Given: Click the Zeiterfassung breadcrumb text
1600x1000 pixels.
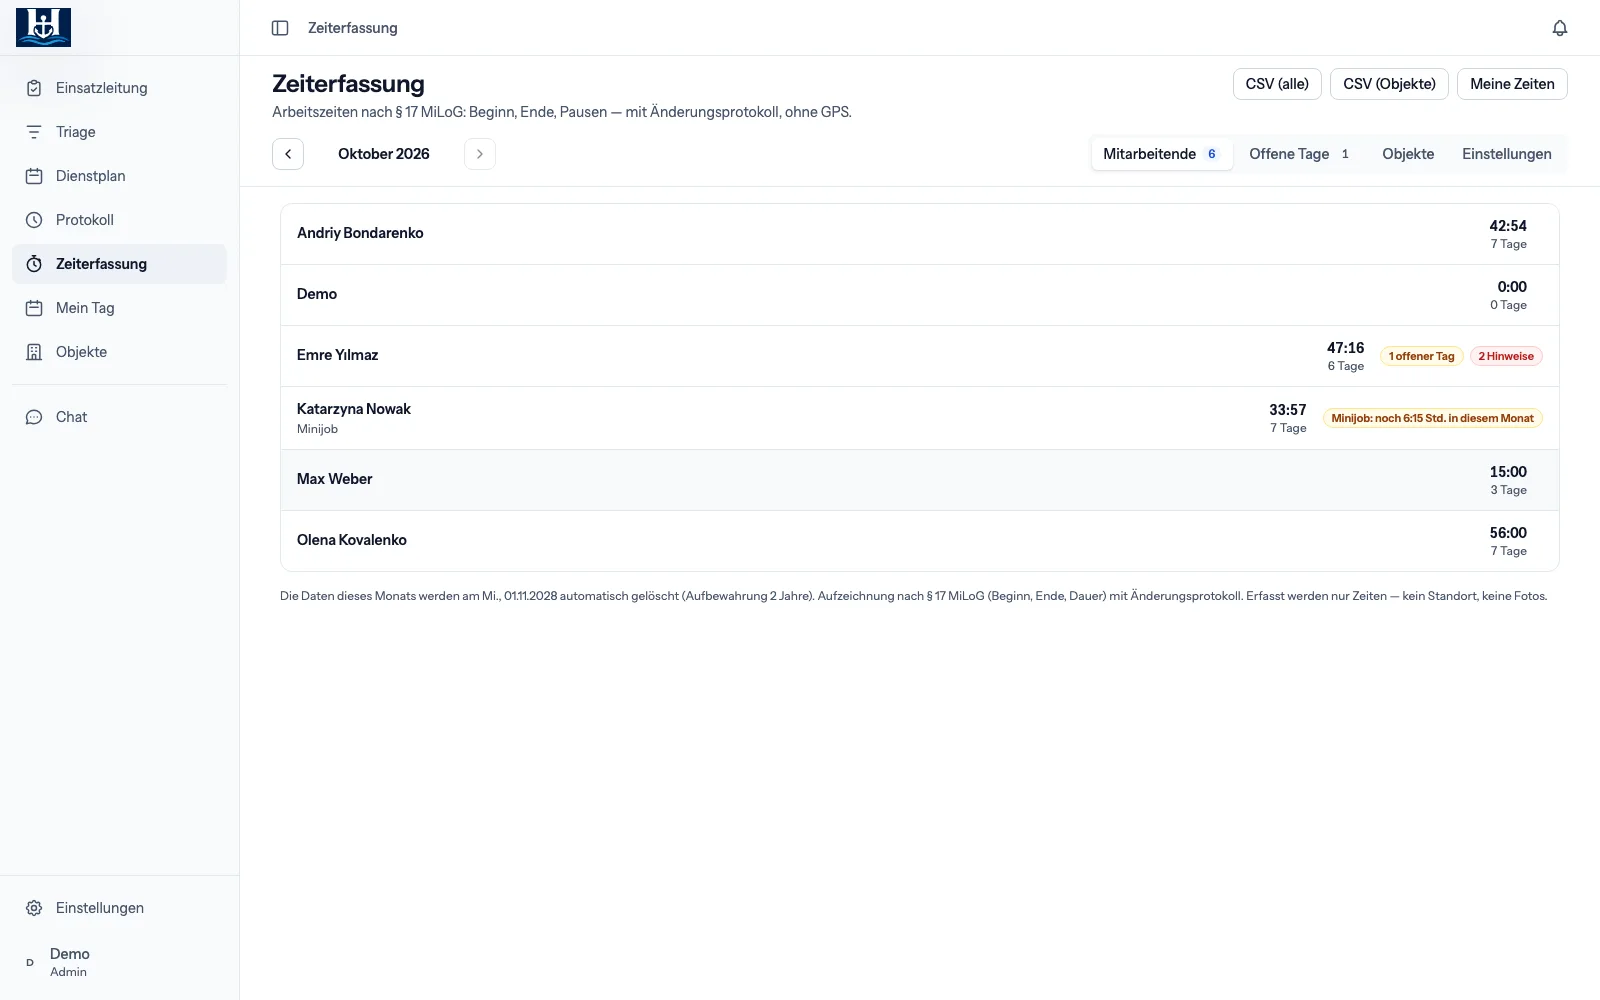Looking at the screenshot, I should click(353, 28).
